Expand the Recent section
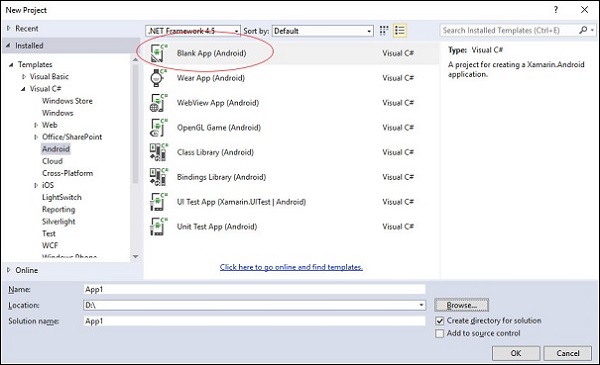Screen dimensions: 600x365 [x=8, y=28]
